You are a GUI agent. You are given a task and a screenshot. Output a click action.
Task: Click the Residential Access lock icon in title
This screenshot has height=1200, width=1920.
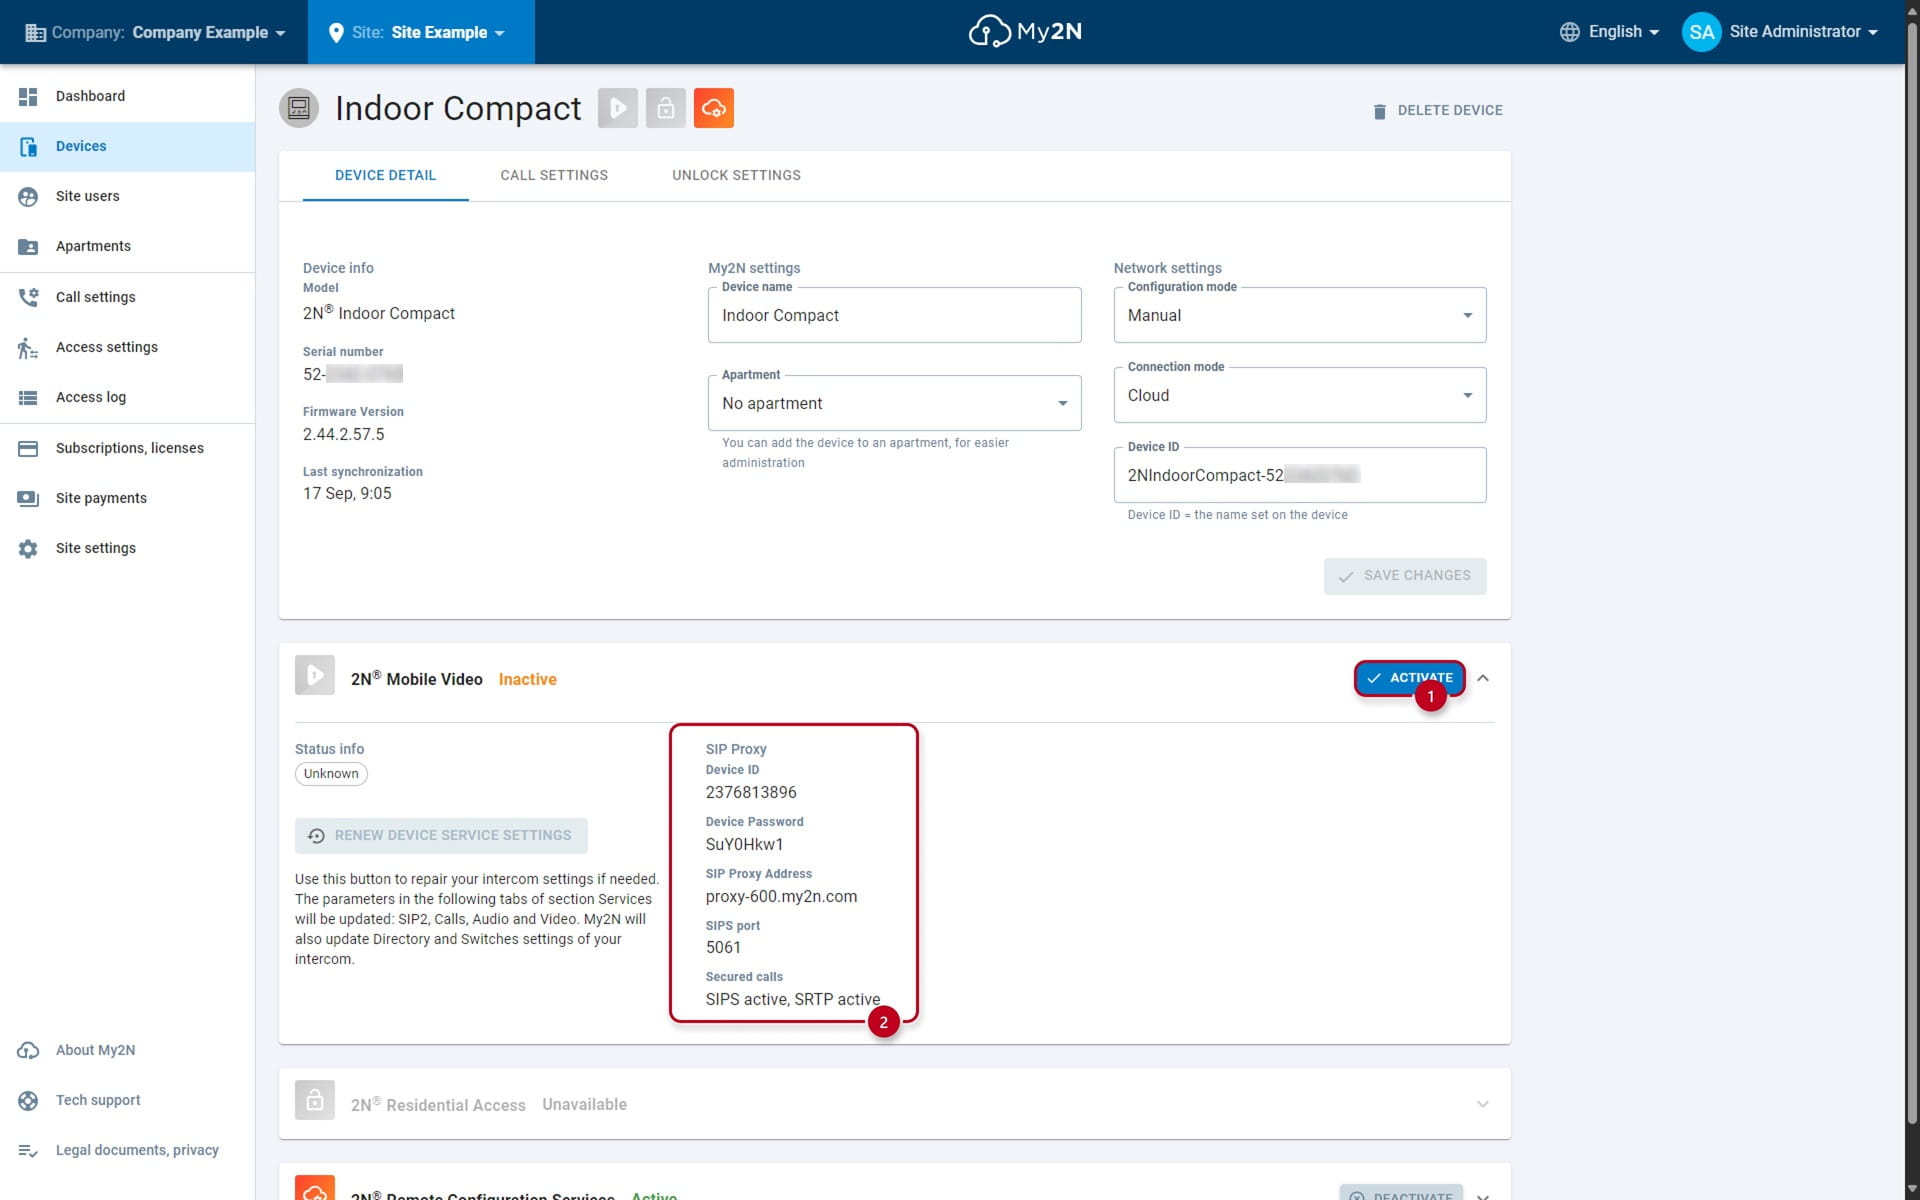point(666,108)
